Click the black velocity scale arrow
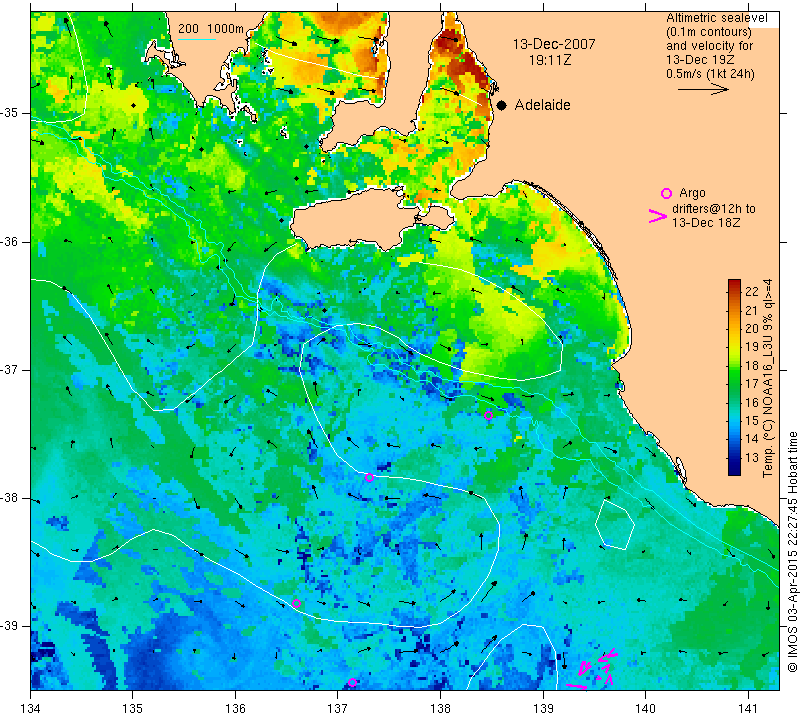The image size is (800, 720). click(x=703, y=89)
